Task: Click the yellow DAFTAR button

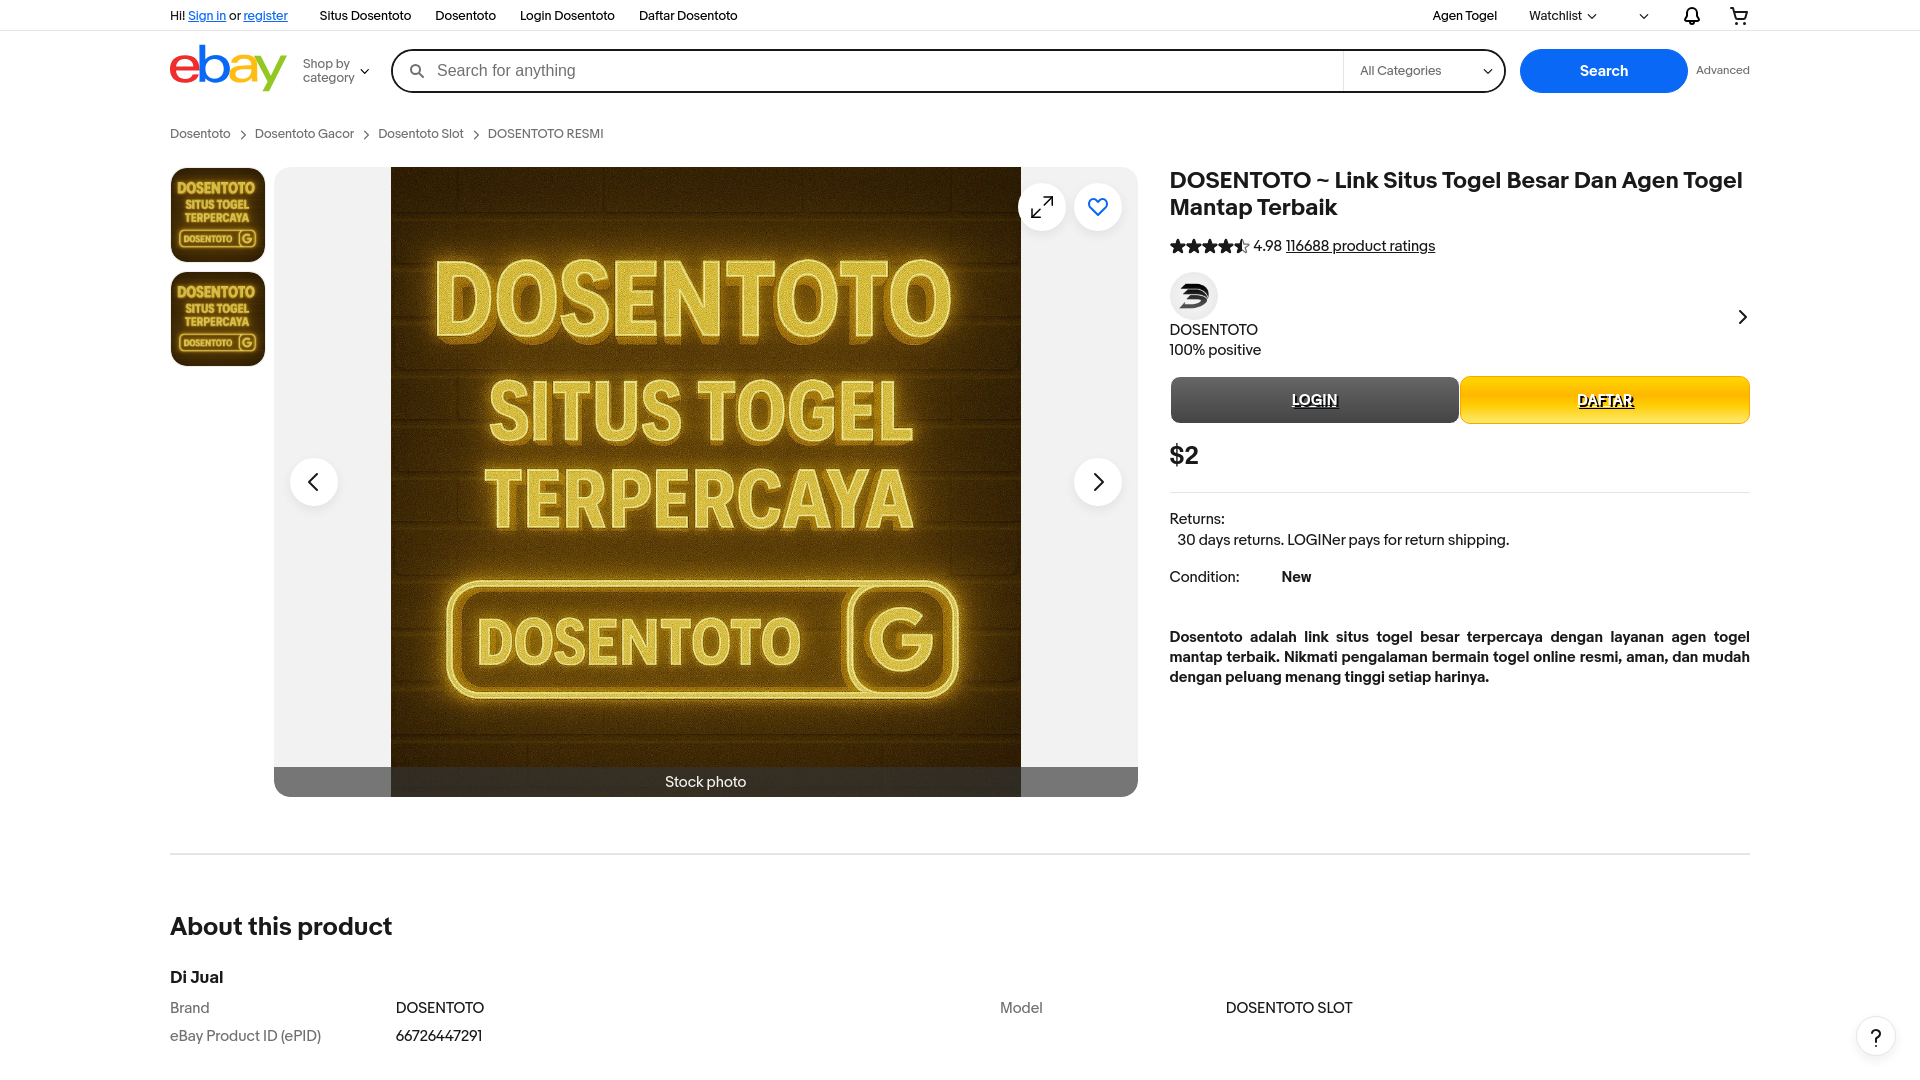Action: [x=1604, y=400]
